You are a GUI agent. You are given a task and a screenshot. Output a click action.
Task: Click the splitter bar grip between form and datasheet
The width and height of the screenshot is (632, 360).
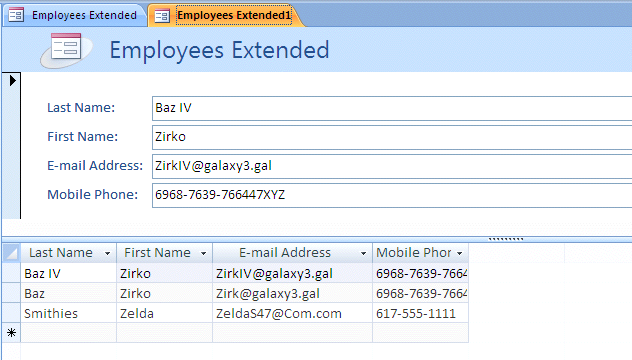506,239
